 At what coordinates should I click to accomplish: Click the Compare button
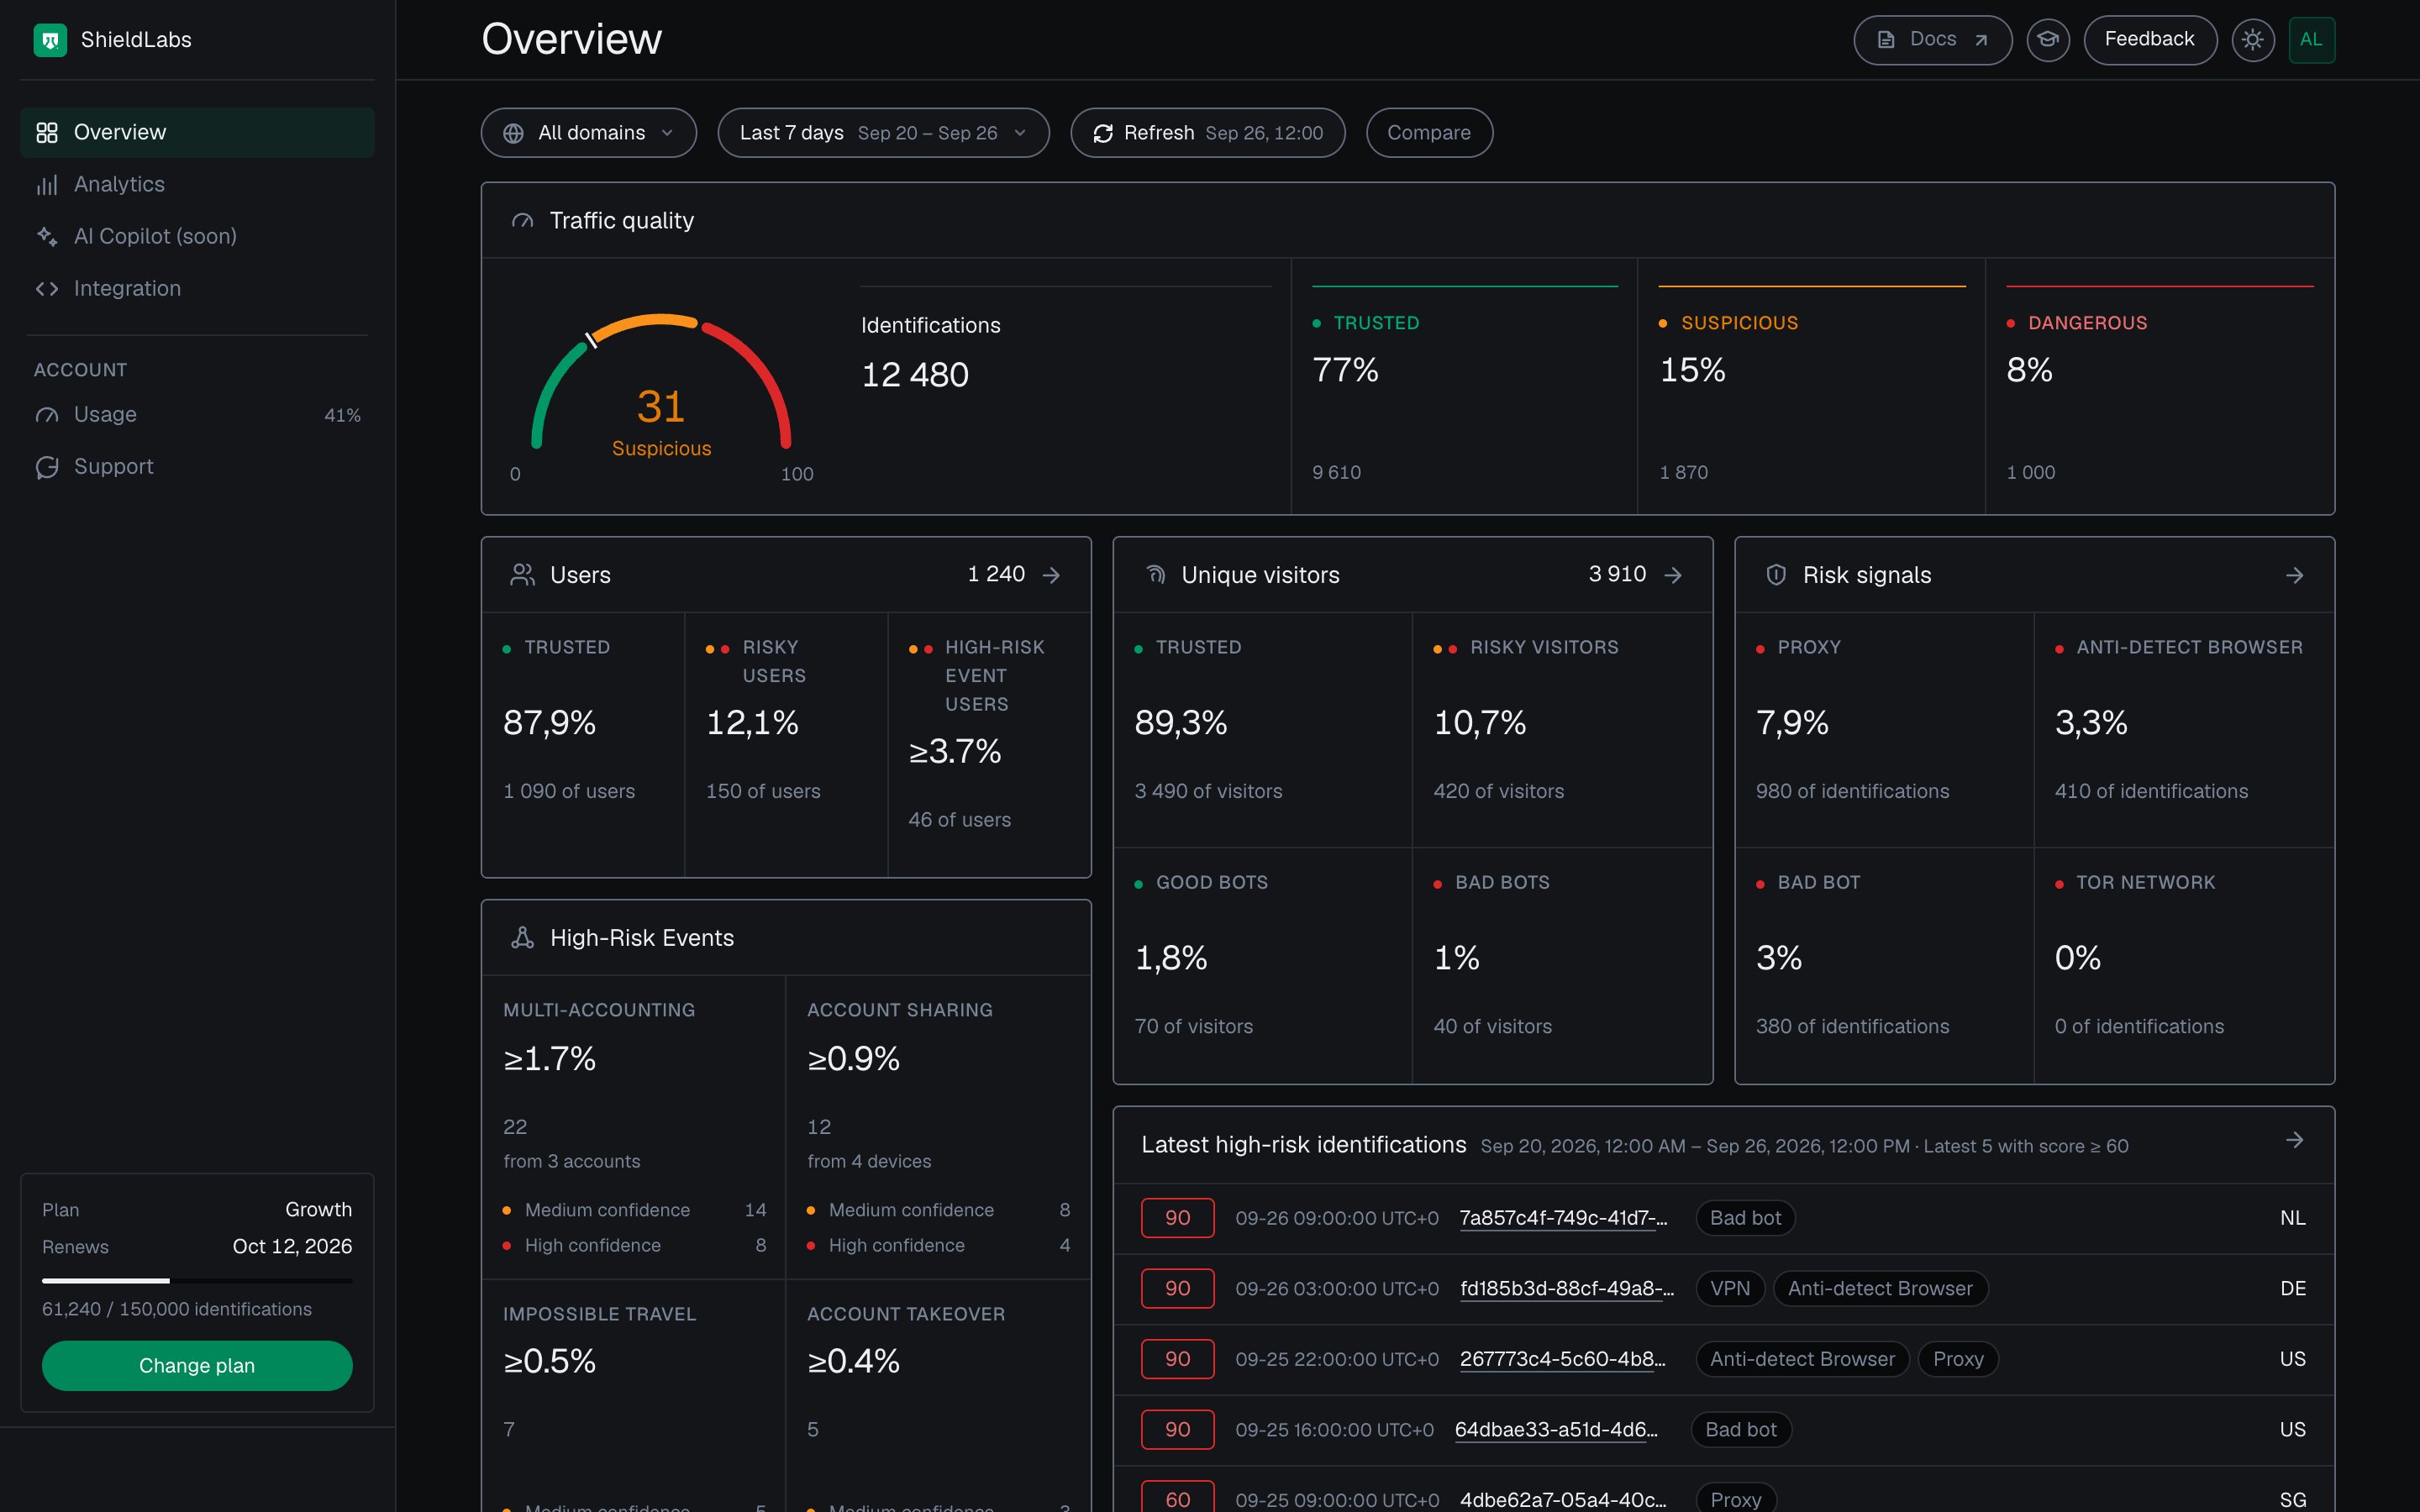point(1429,133)
